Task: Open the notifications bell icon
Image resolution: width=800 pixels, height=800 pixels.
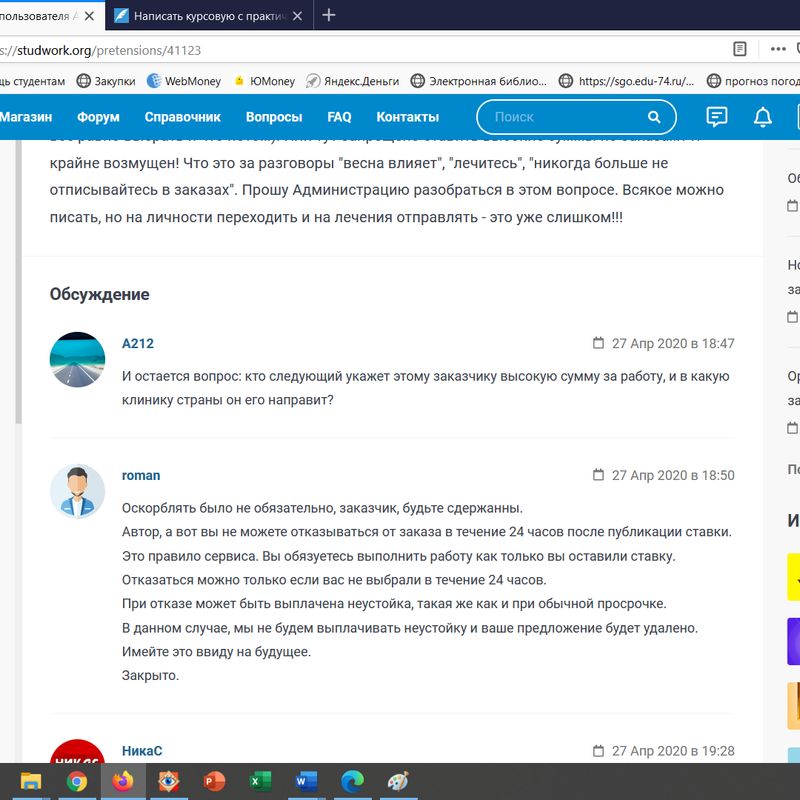Action: 763,117
